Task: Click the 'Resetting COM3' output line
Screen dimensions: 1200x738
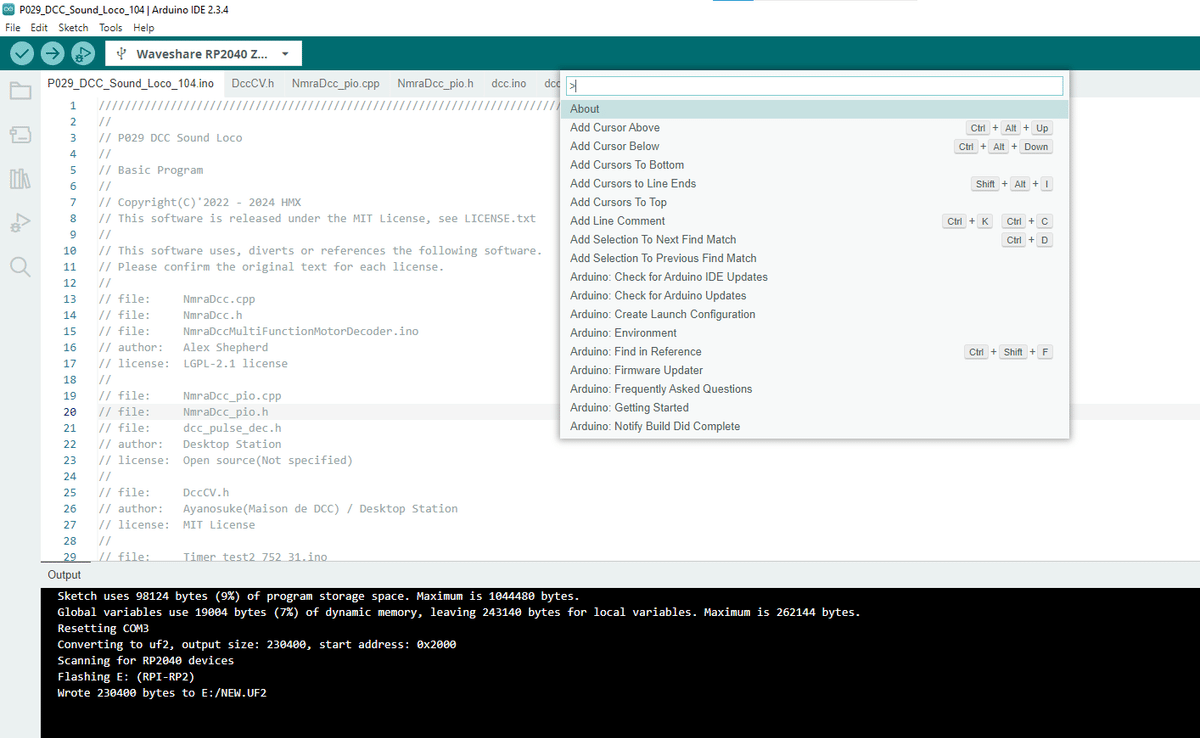Action: coord(103,628)
